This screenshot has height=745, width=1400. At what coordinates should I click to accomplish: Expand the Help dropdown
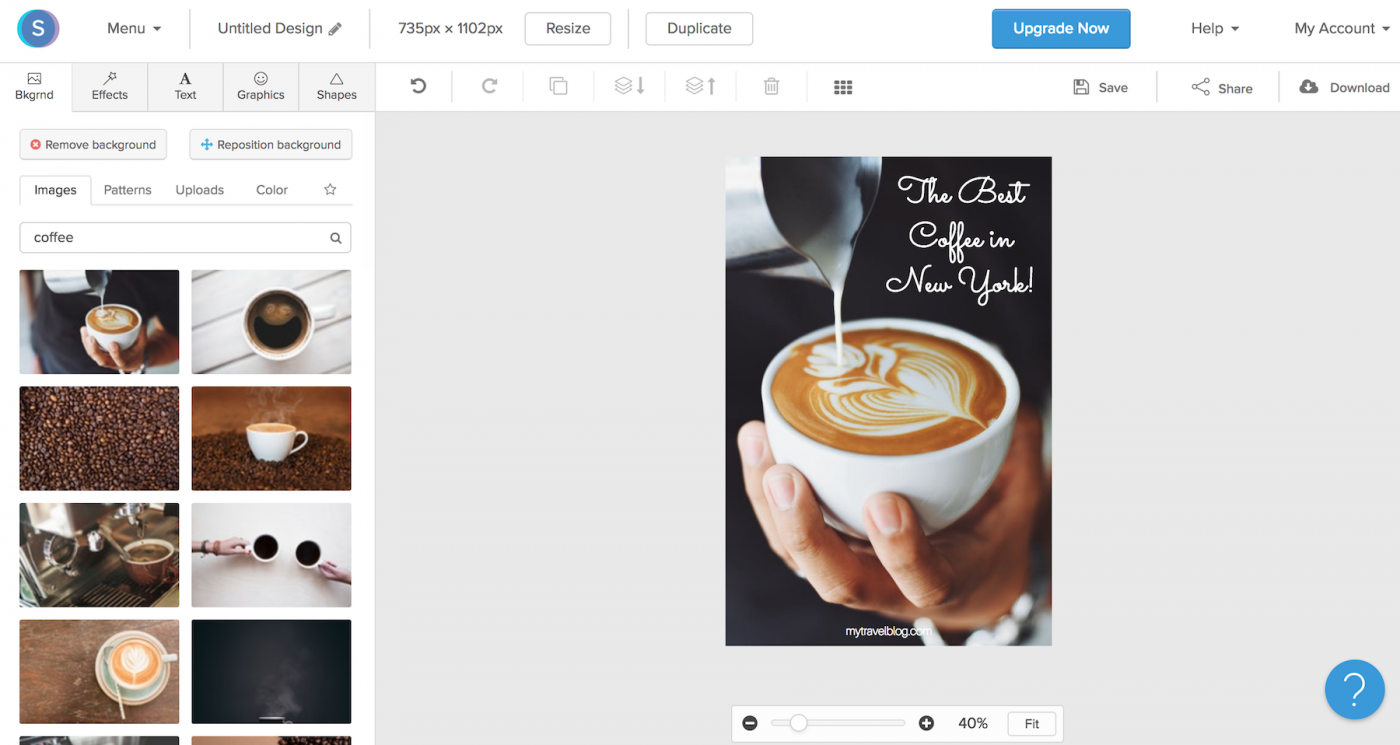point(1213,28)
